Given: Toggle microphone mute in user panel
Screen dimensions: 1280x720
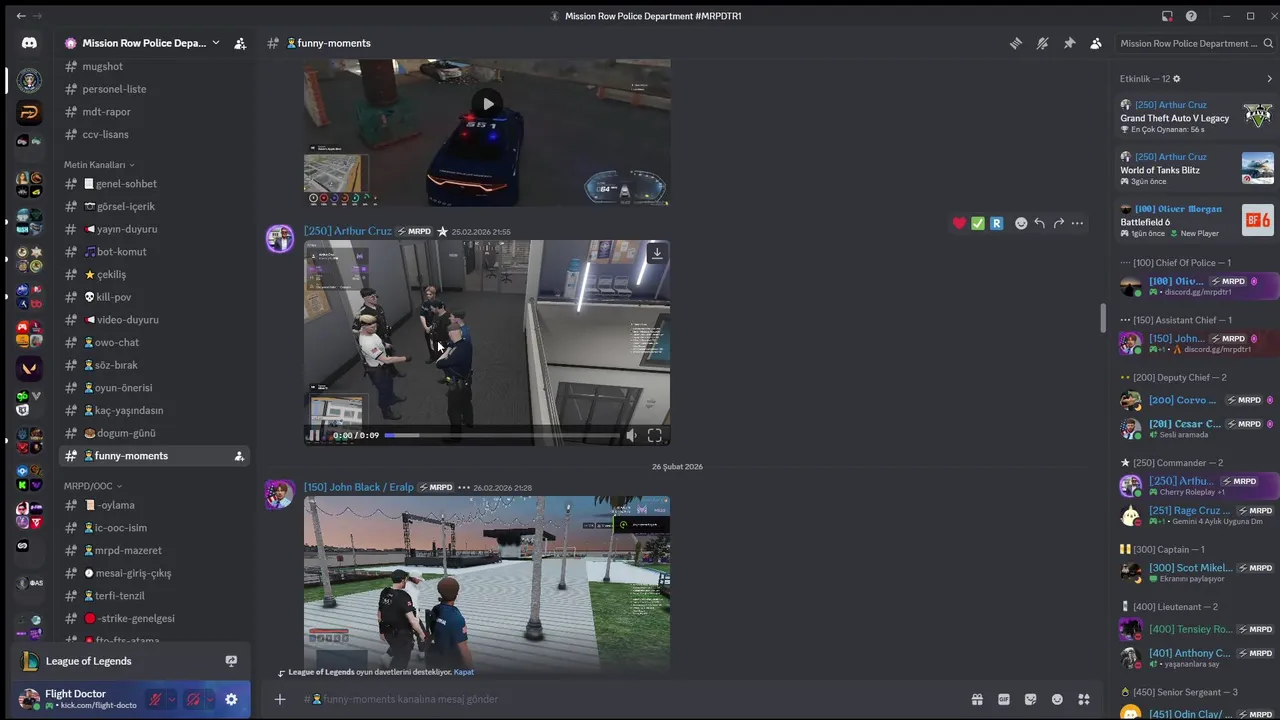Looking at the screenshot, I should (x=155, y=700).
